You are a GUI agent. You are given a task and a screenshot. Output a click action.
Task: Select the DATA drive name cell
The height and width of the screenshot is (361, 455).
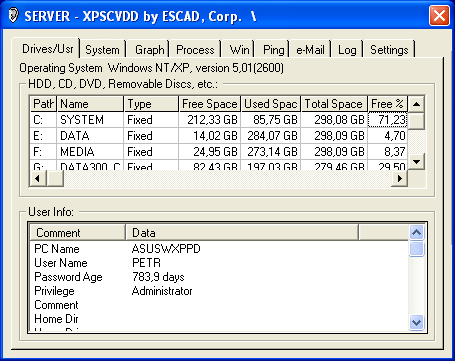coord(90,136)
